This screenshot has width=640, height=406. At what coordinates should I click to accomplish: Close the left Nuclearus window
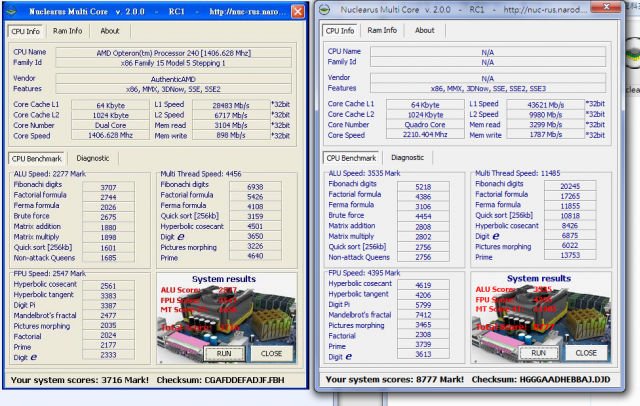click(x=298, y=11)
